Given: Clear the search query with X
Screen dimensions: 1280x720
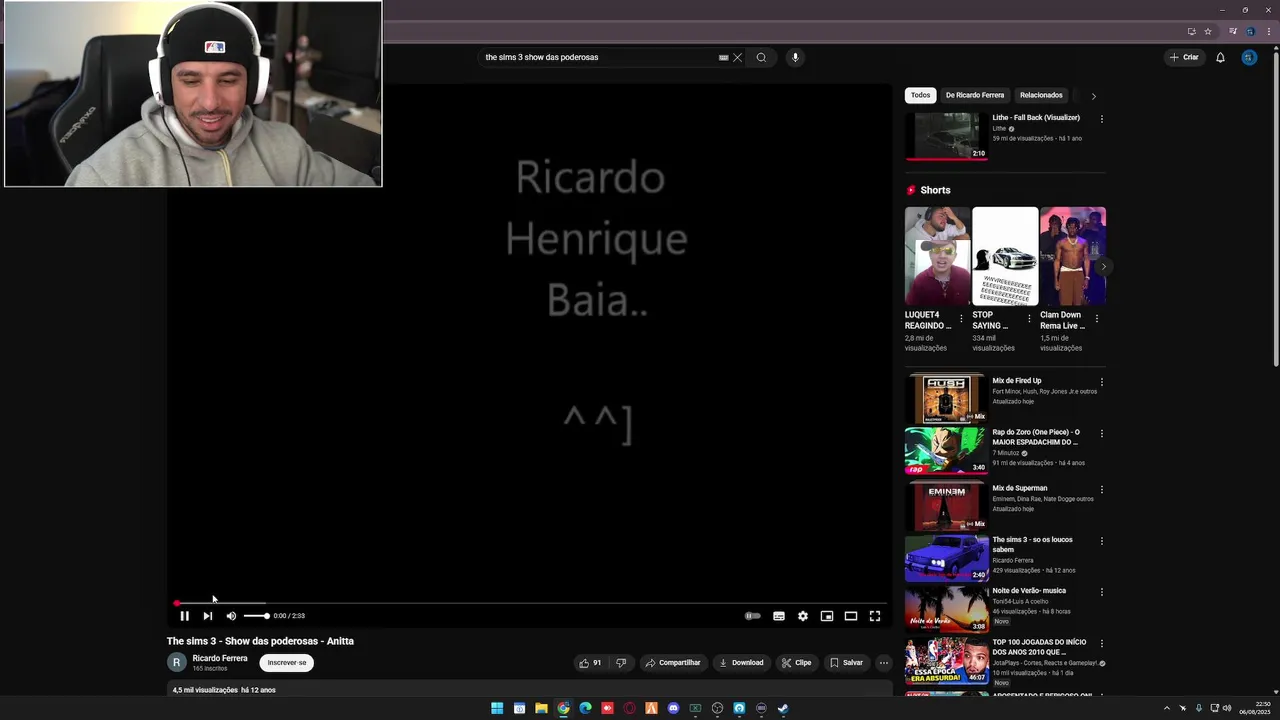Looking at the screenshot, I should pos(738,57).
